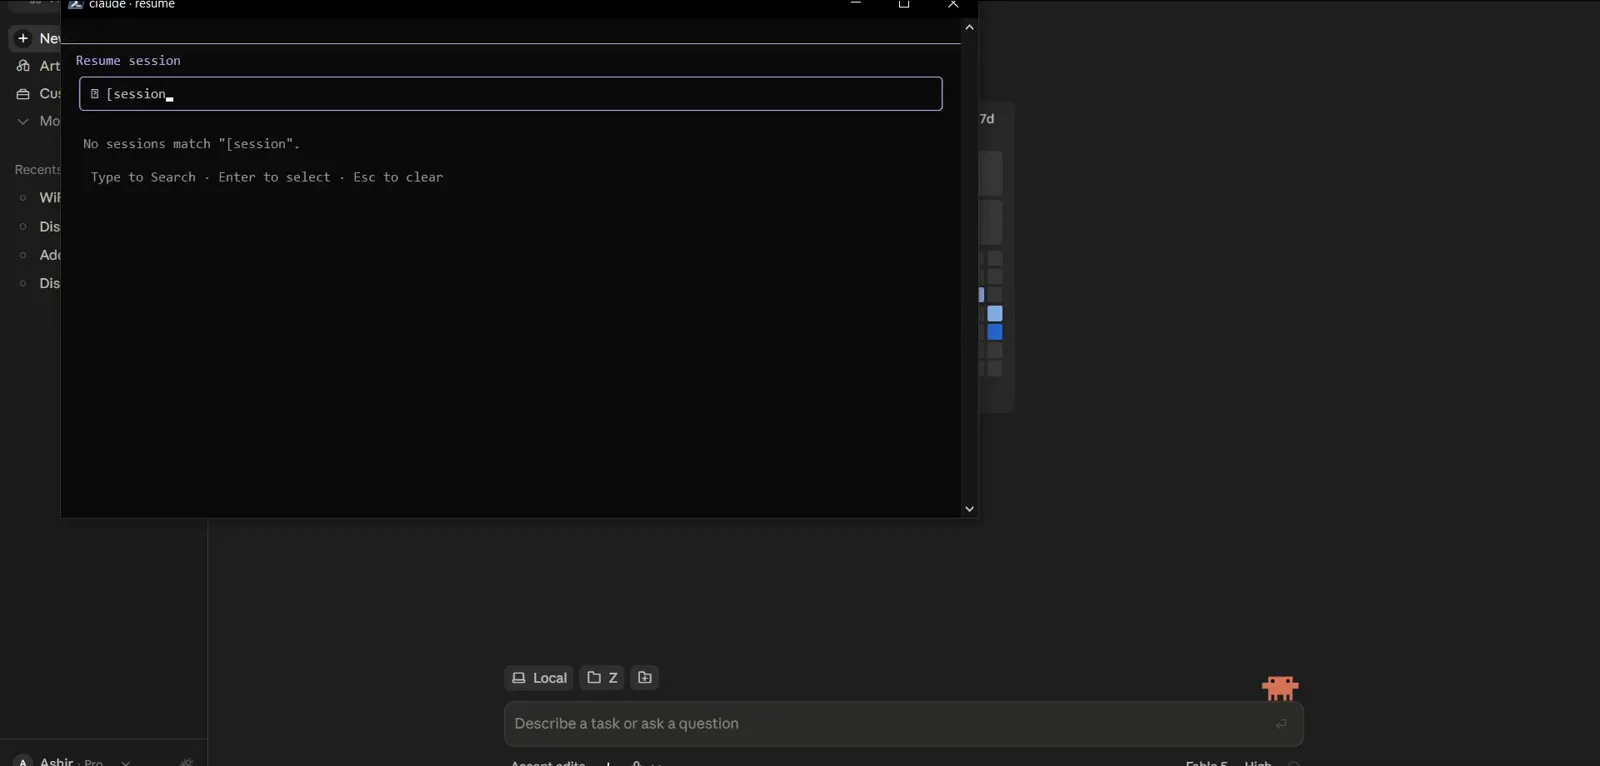Click the send arrow in the prompt box

coord(1281,724)
